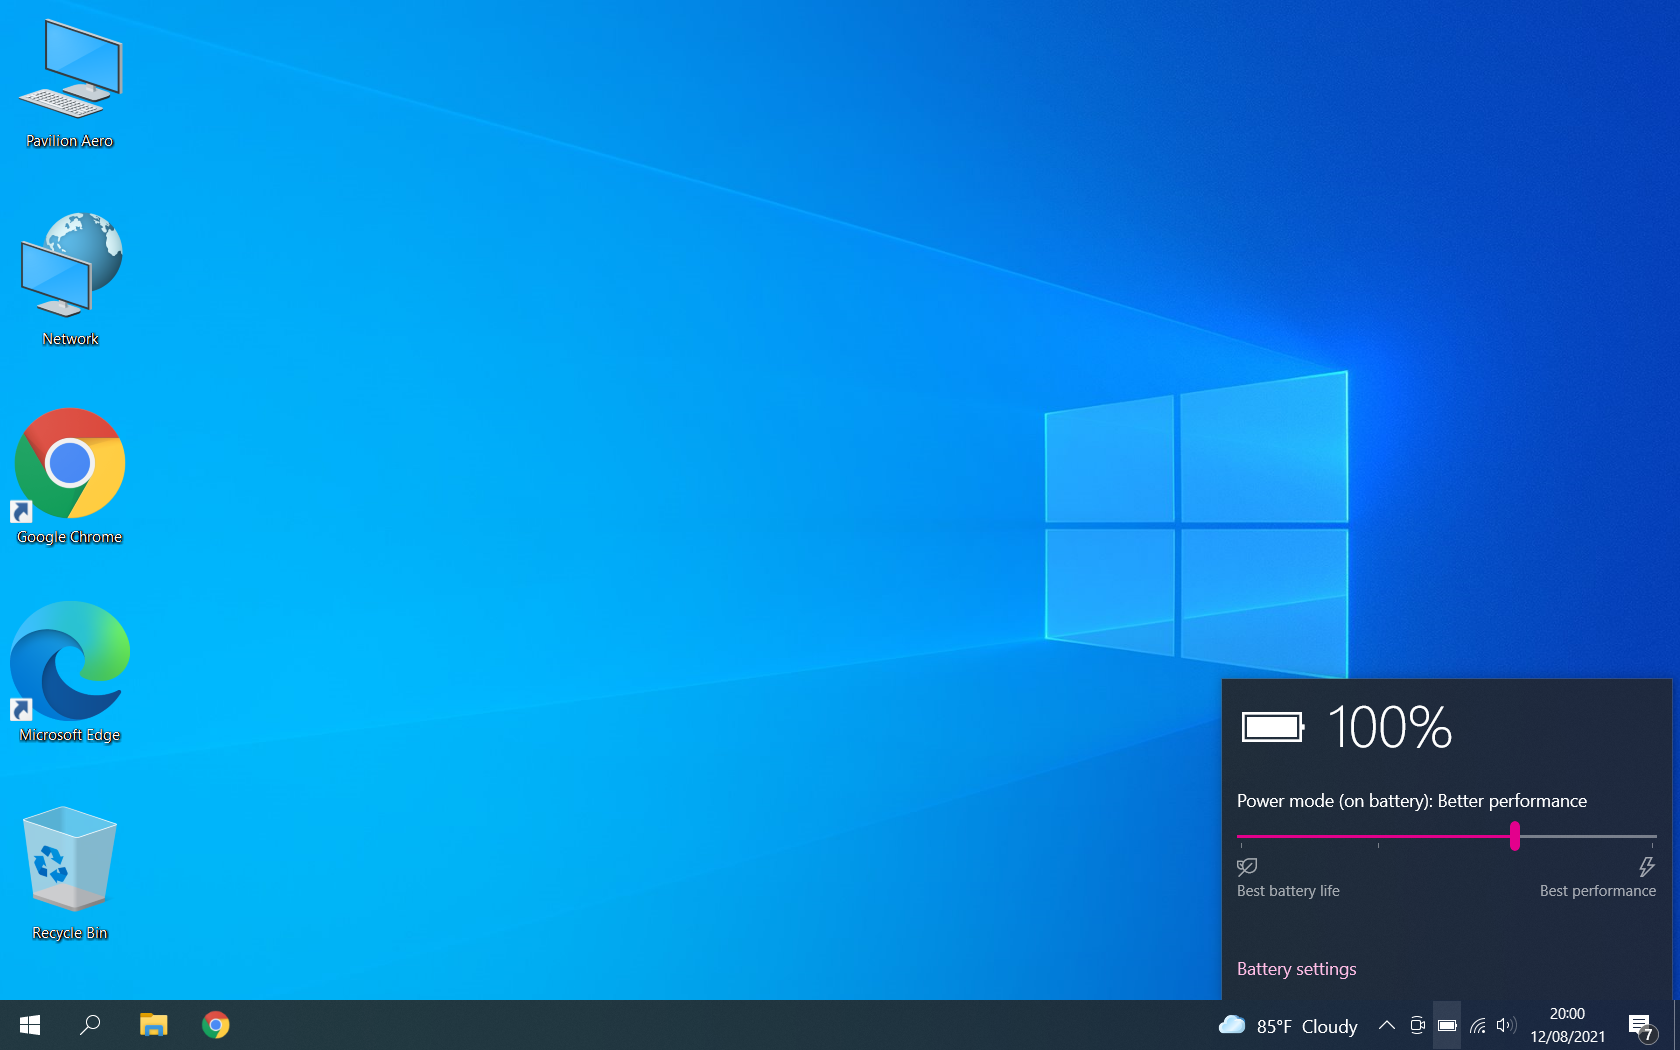
Task: Click the 100% battery percentage text
Action: point(1390,727)
